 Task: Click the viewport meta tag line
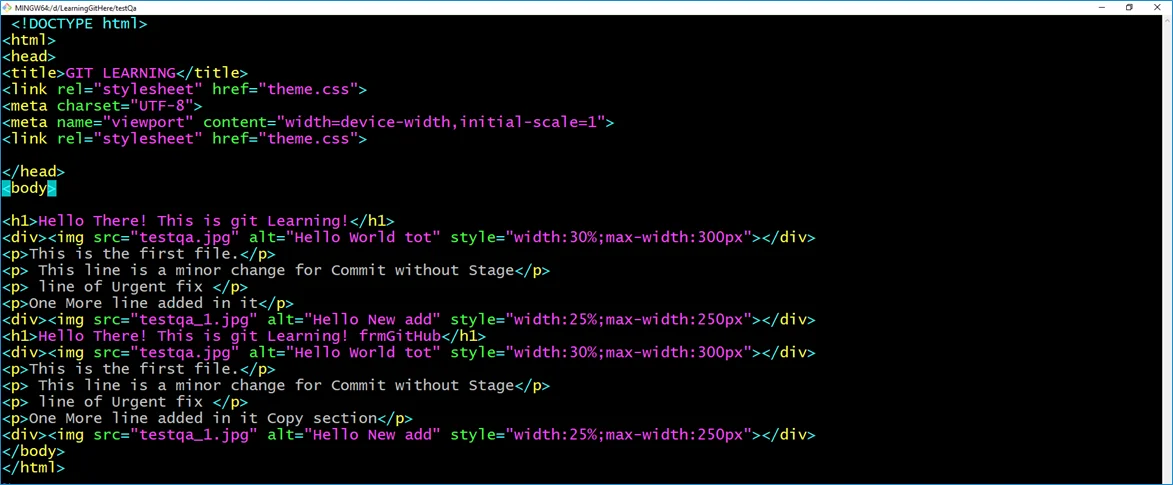[x=307, y=122]
